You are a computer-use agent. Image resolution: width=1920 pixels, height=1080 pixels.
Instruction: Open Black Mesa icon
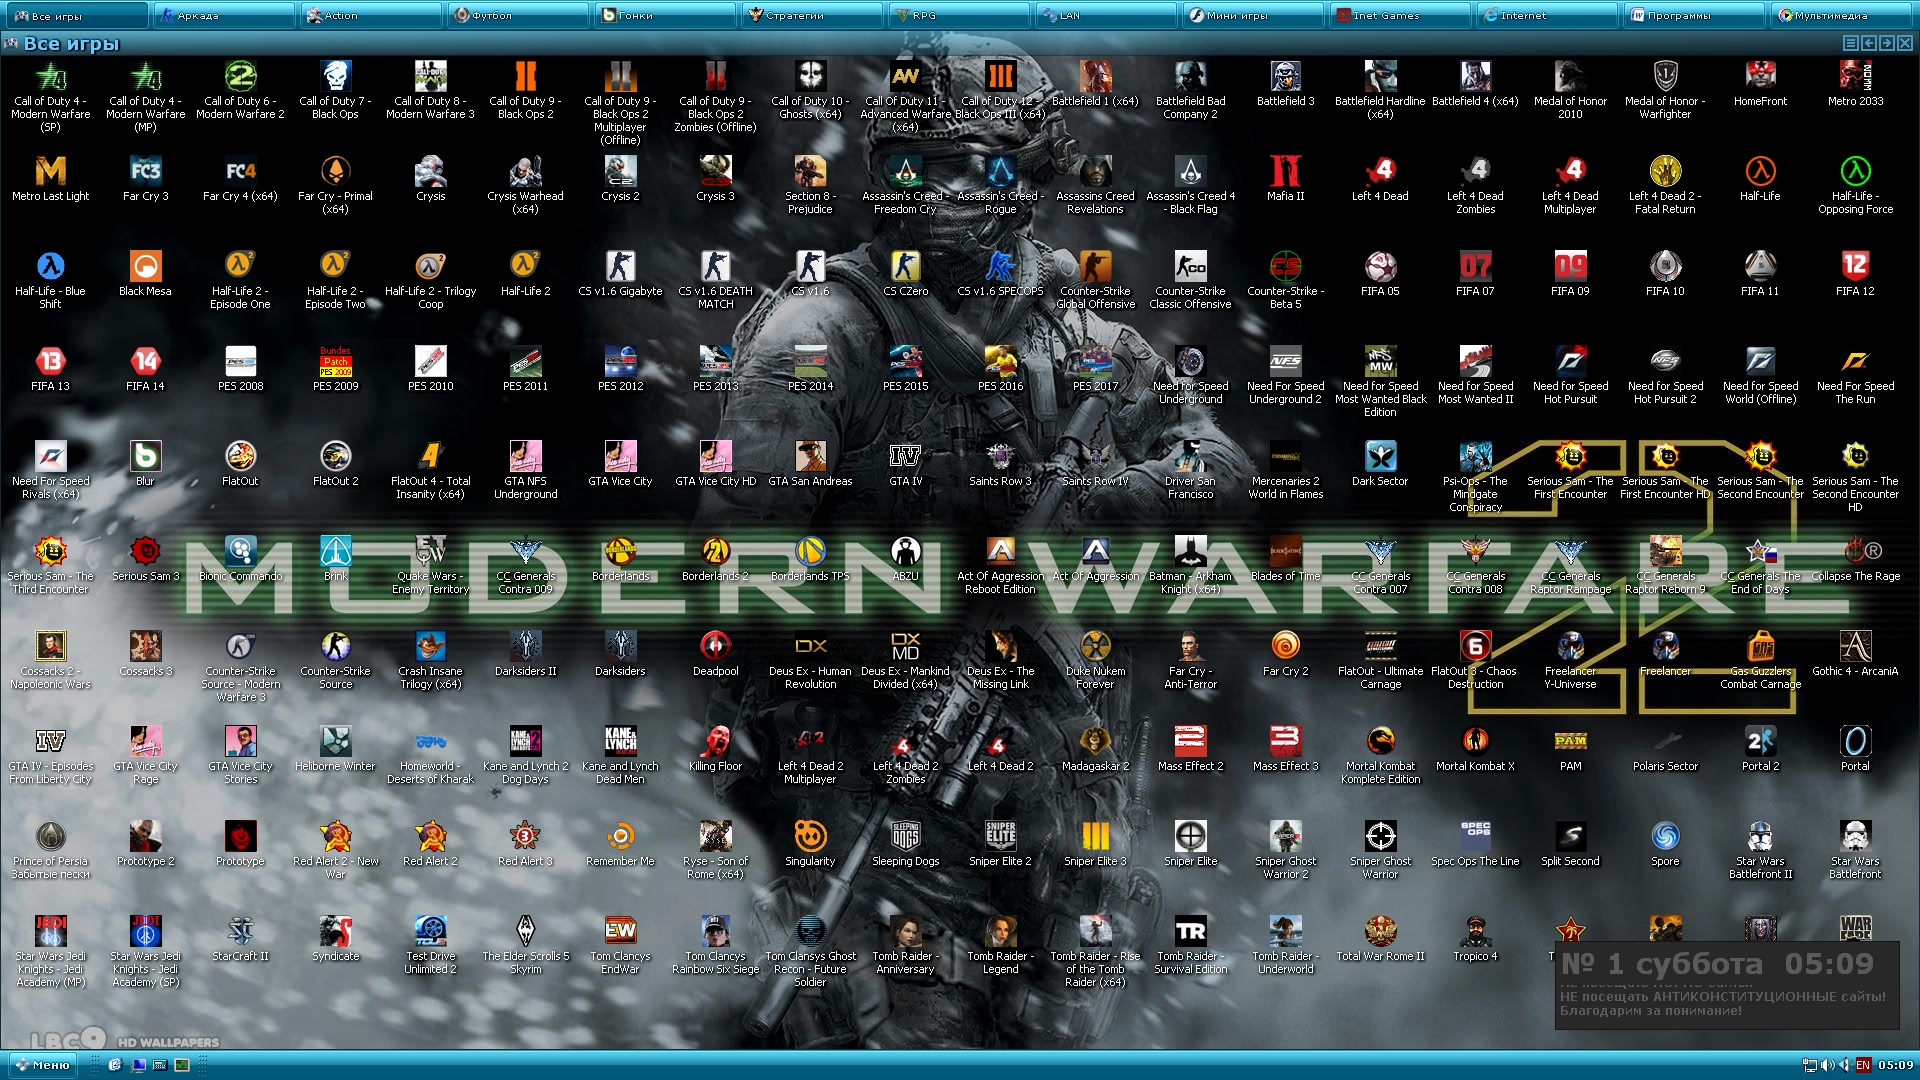click(145, 267)
